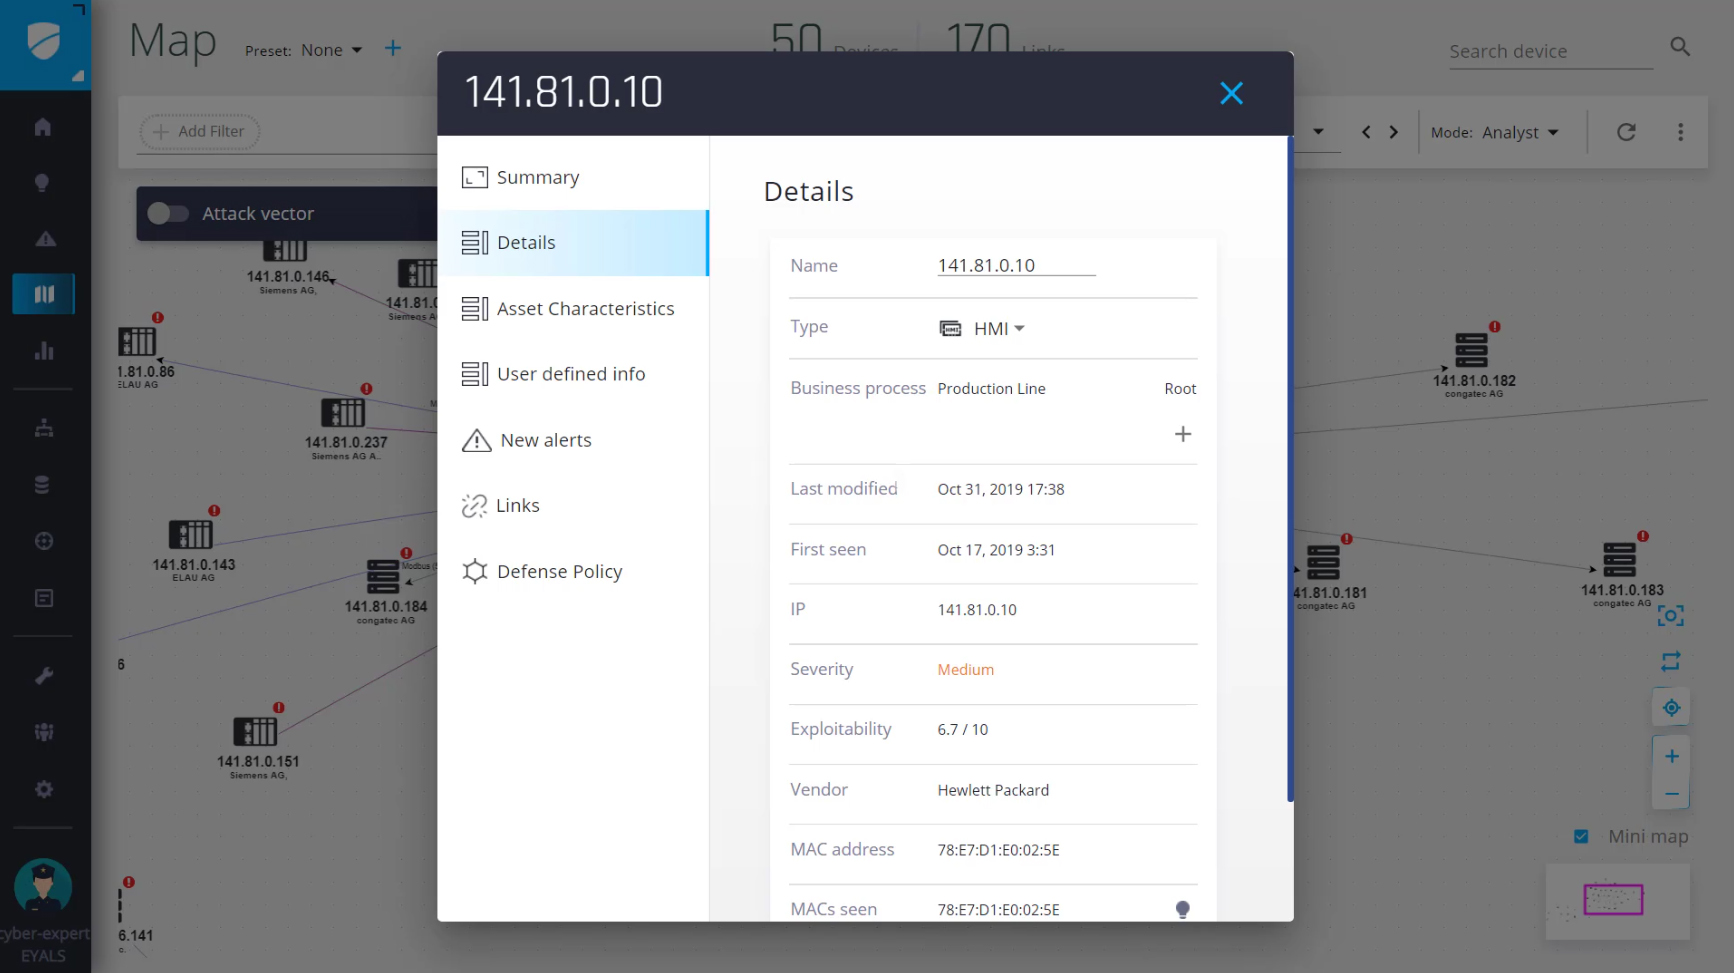Click the refresh icon in map toolbar

1626,132
